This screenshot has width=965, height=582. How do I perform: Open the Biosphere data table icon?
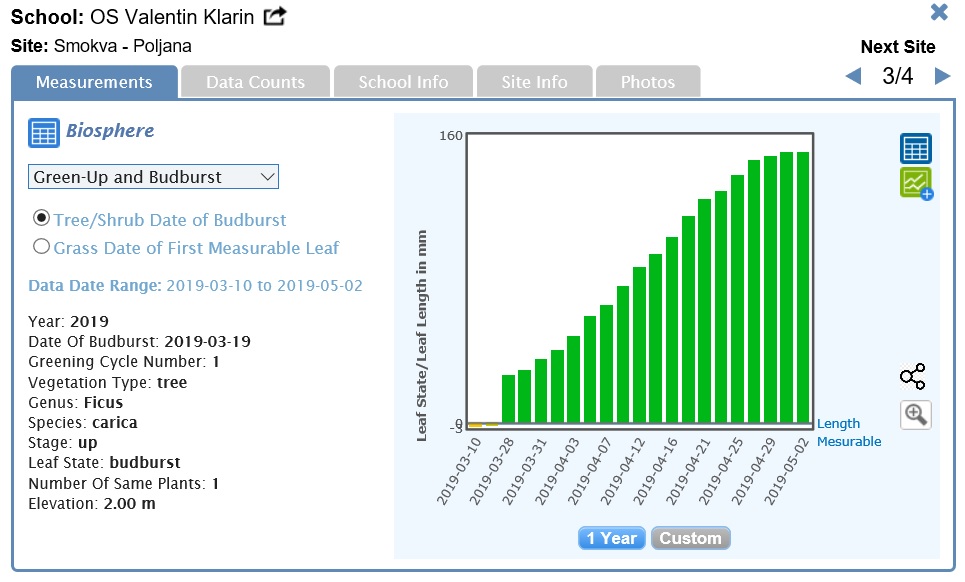click(43, 132)
